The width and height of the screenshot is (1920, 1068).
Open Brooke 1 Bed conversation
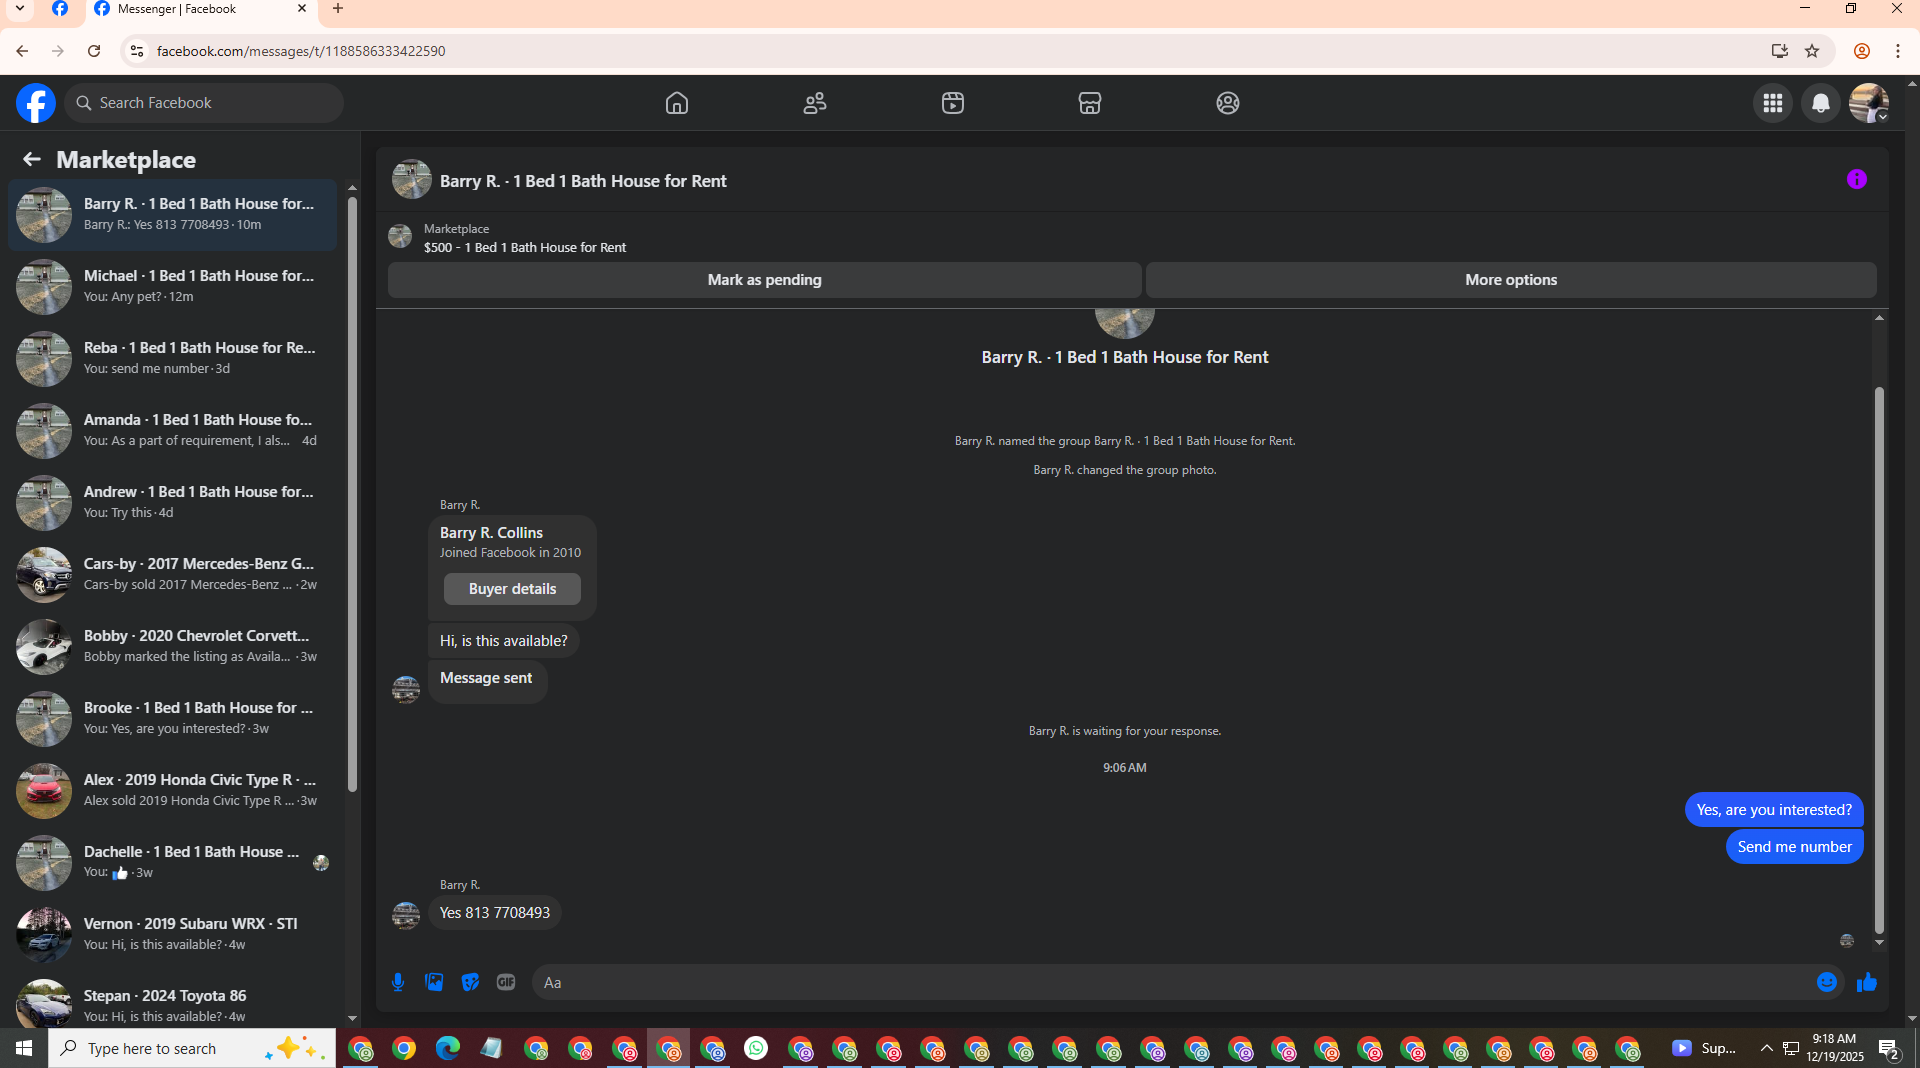(172, 719)
